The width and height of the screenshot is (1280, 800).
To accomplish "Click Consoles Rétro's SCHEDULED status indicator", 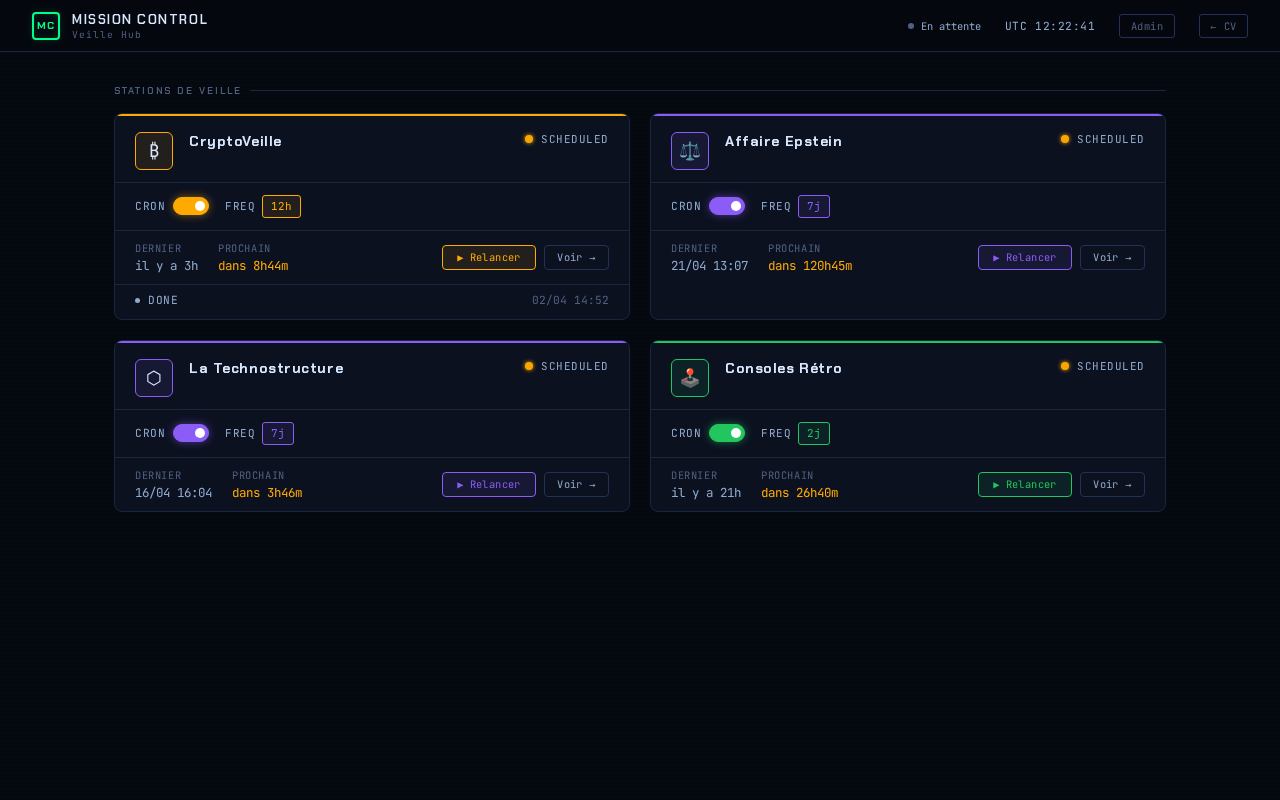I will pyautogui.click(x=1102, y=367).
